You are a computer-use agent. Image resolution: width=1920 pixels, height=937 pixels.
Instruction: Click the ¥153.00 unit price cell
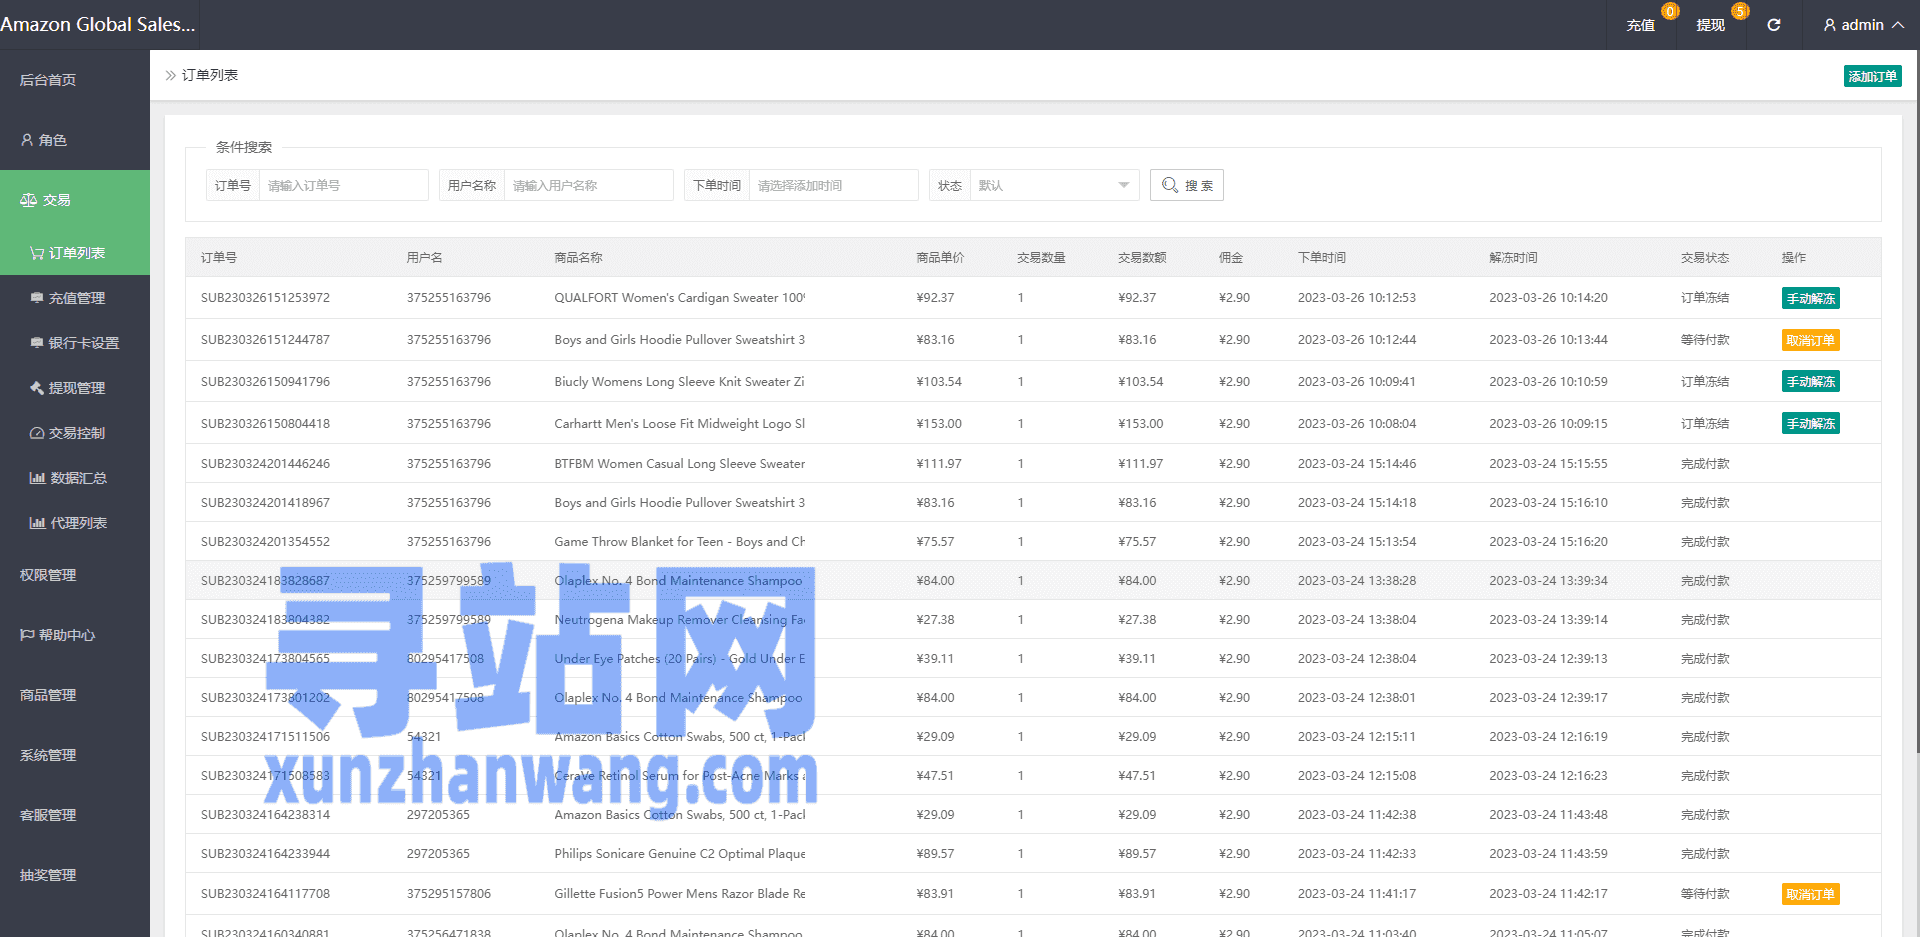click(939, 424)
